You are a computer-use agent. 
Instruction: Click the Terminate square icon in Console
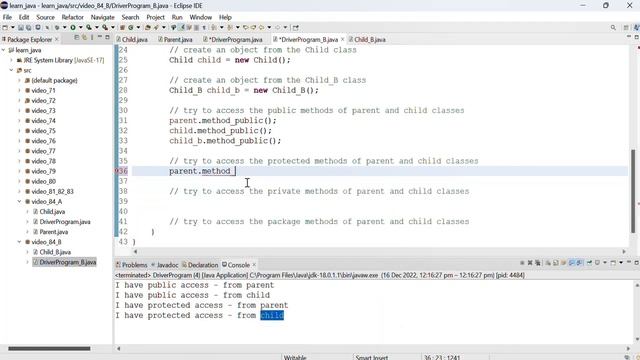coord(522,263)
